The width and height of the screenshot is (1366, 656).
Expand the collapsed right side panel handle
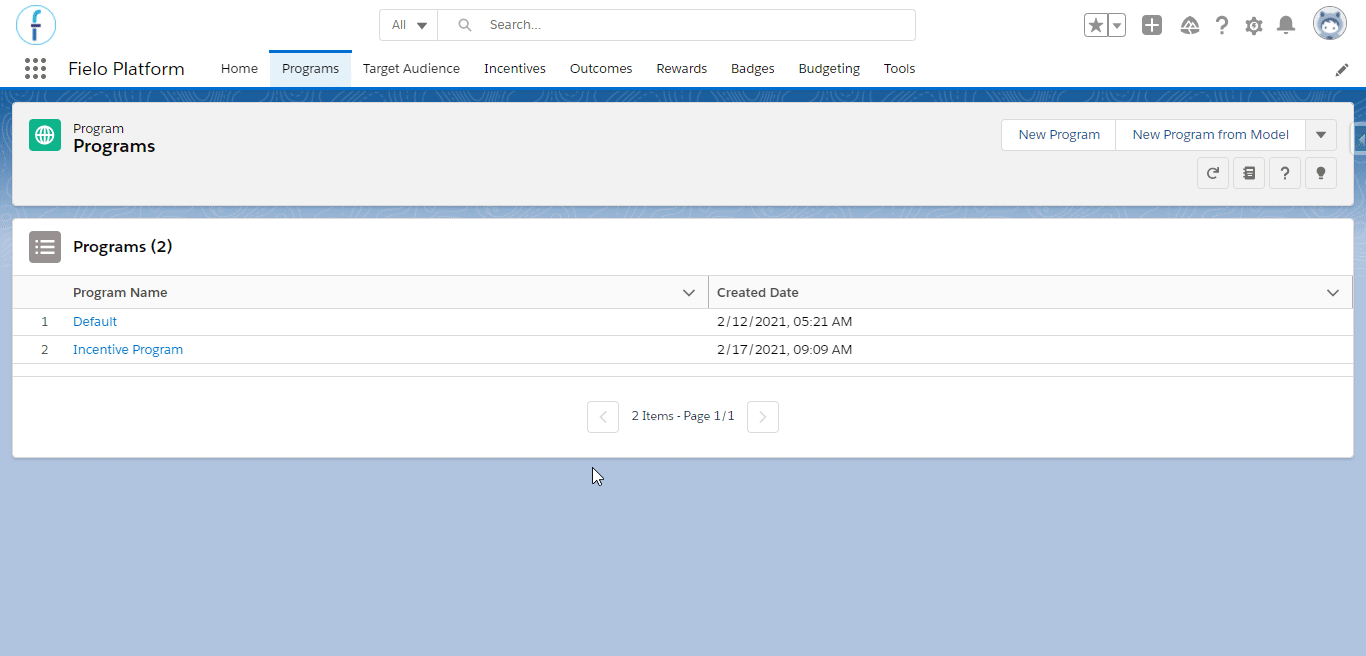point(1359,140)
